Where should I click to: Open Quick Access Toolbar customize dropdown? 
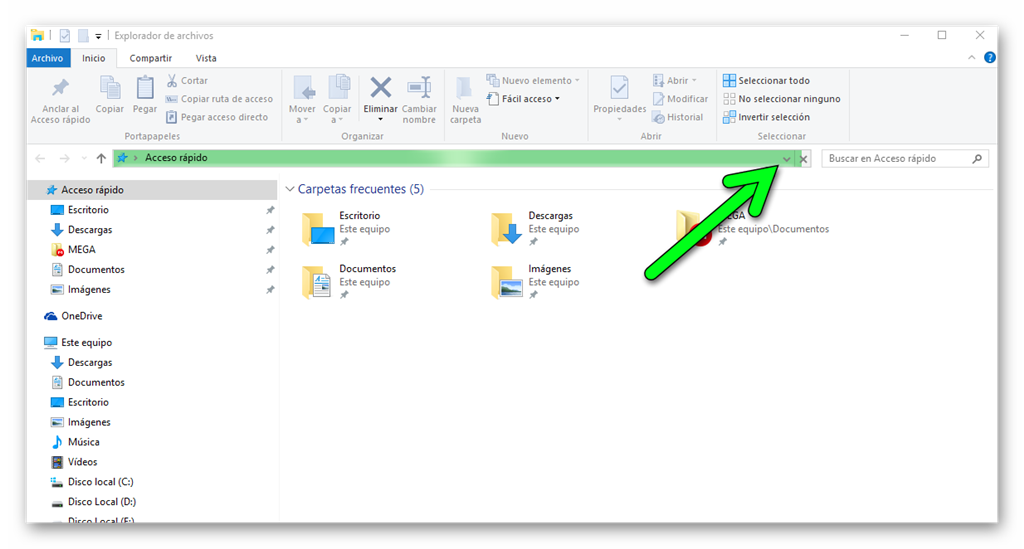click(98, 36)
